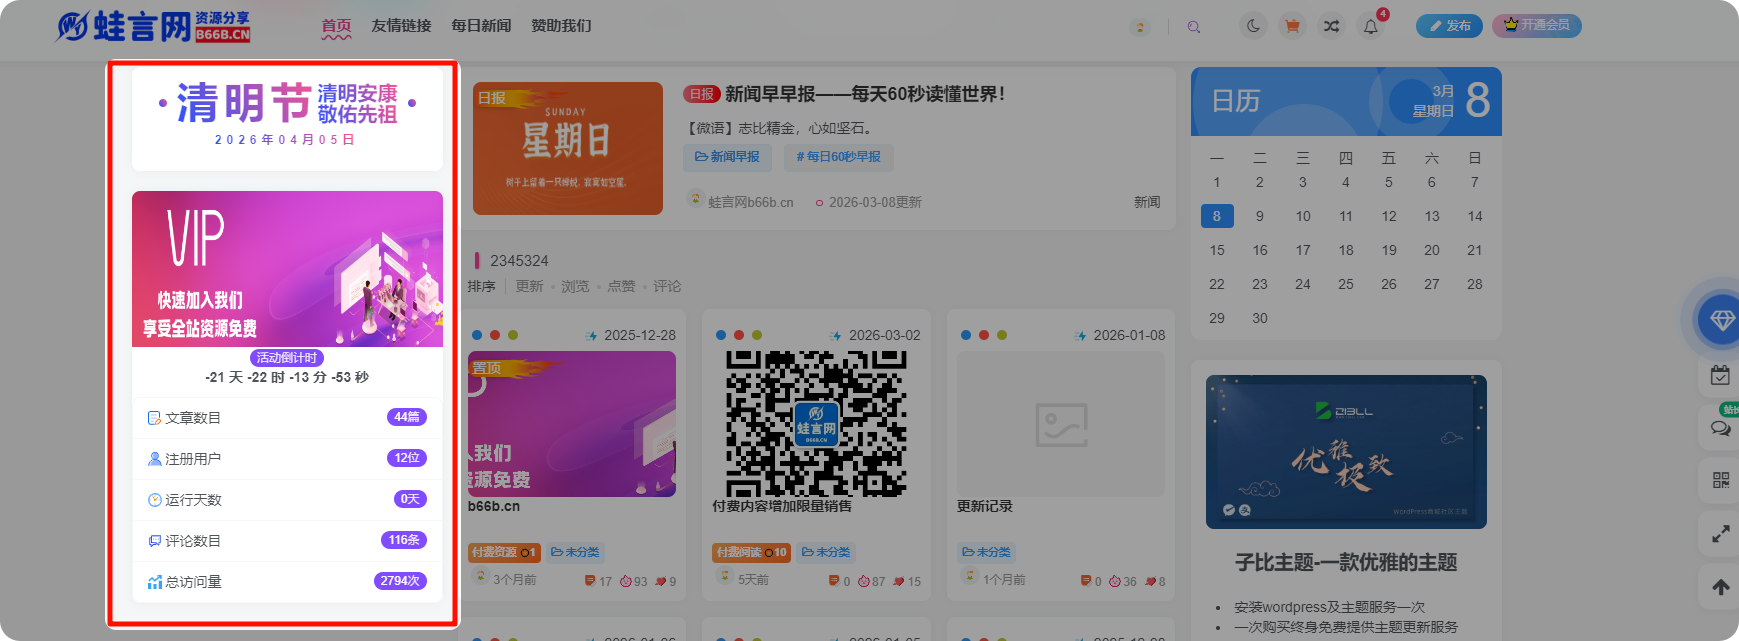Toggle fullscreen with the expand arrows icon

point(1720,534)
